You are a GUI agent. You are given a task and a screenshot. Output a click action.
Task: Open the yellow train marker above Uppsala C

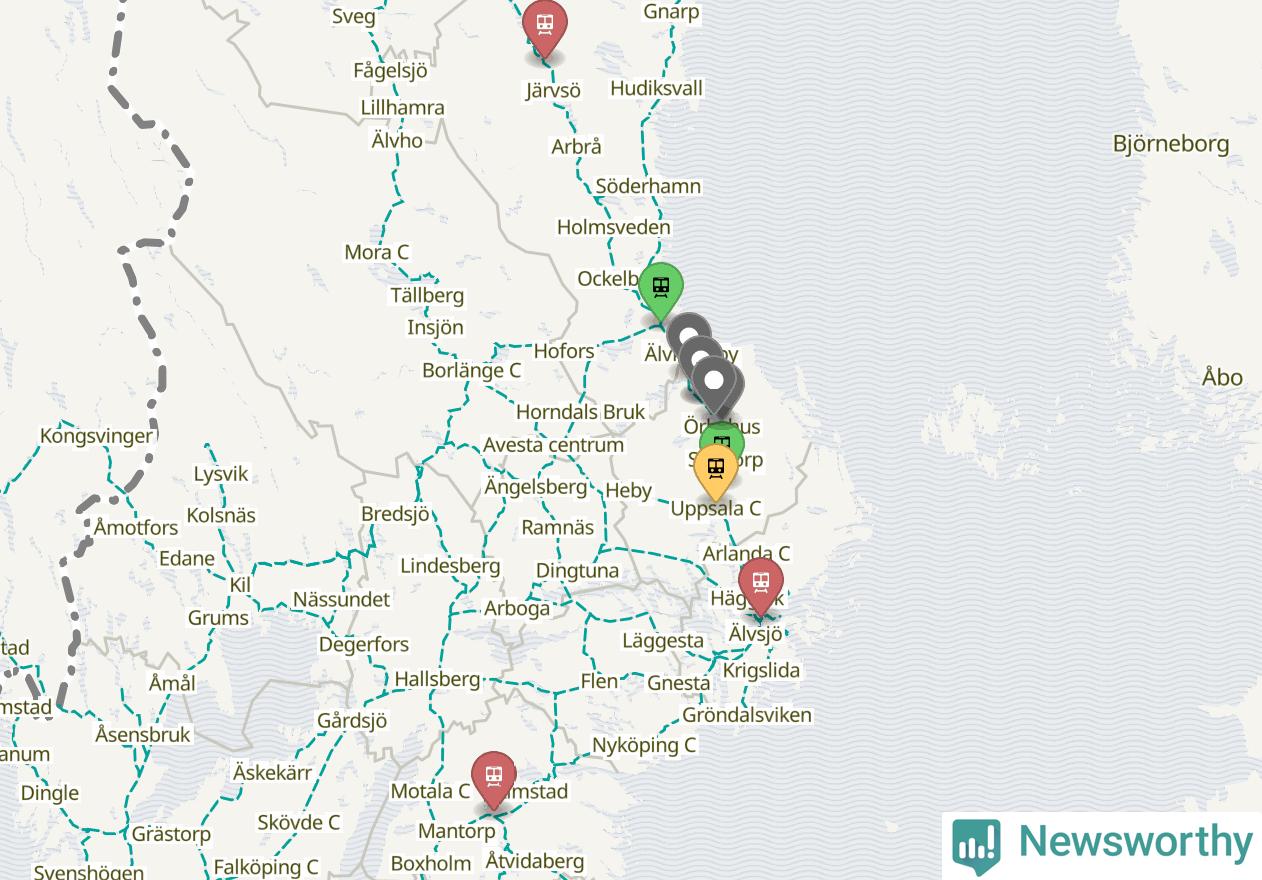coord(716,470)
